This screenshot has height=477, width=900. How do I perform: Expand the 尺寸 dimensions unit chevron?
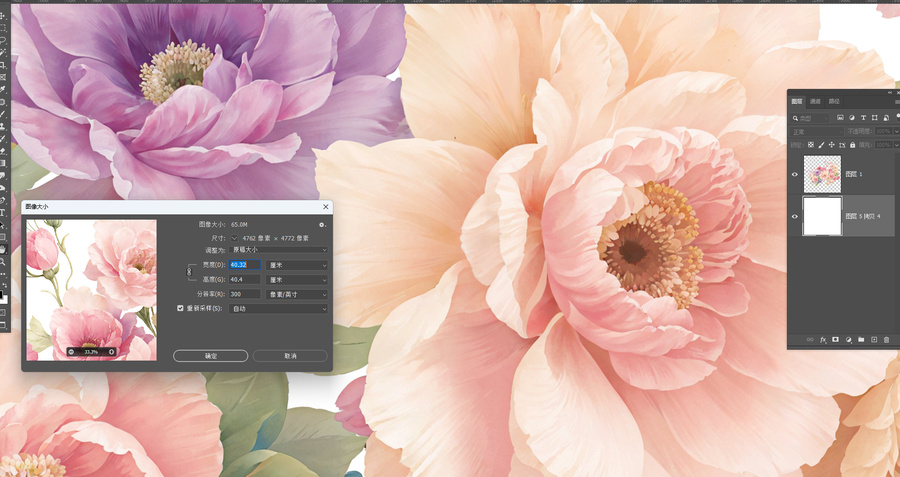234,238
